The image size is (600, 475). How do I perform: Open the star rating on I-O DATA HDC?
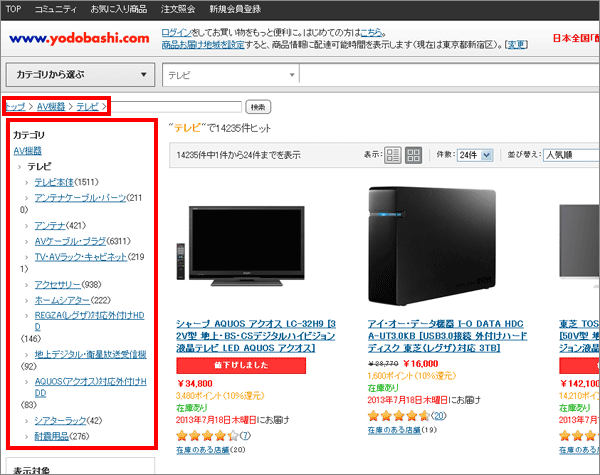tap(398, 416)
